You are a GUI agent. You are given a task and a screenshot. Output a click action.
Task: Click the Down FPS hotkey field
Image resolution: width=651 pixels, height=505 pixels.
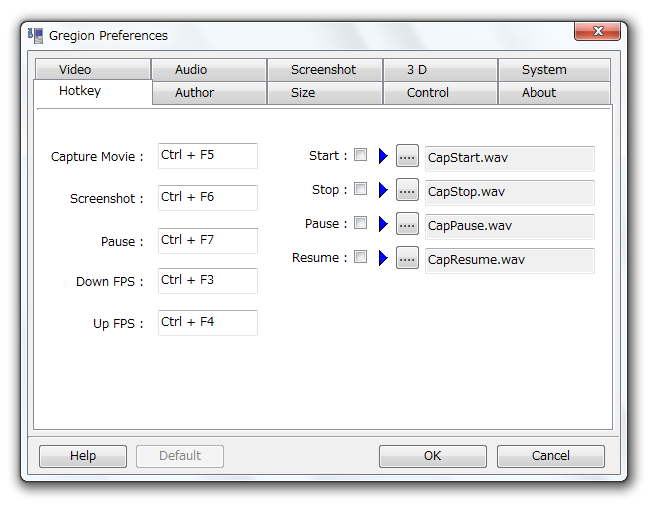[208, 281]
